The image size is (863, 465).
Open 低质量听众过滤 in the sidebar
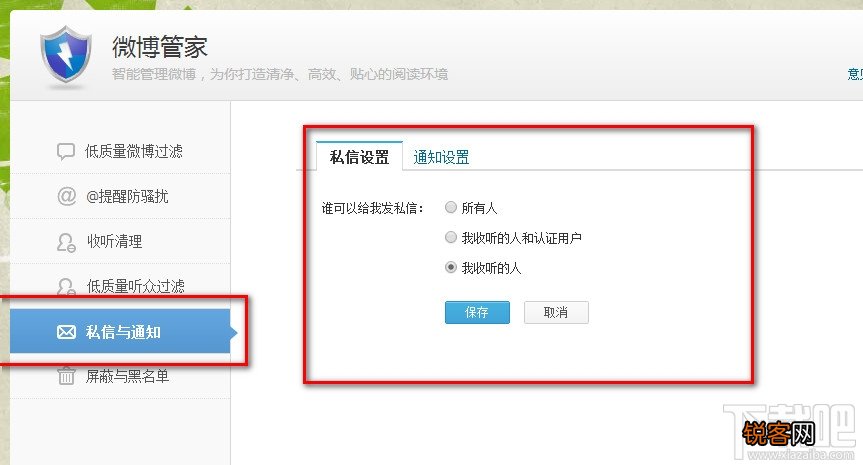[120, 286]
